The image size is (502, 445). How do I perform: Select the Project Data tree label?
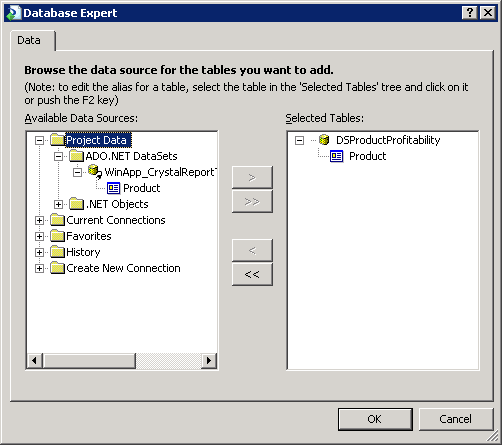click(98, 140)
